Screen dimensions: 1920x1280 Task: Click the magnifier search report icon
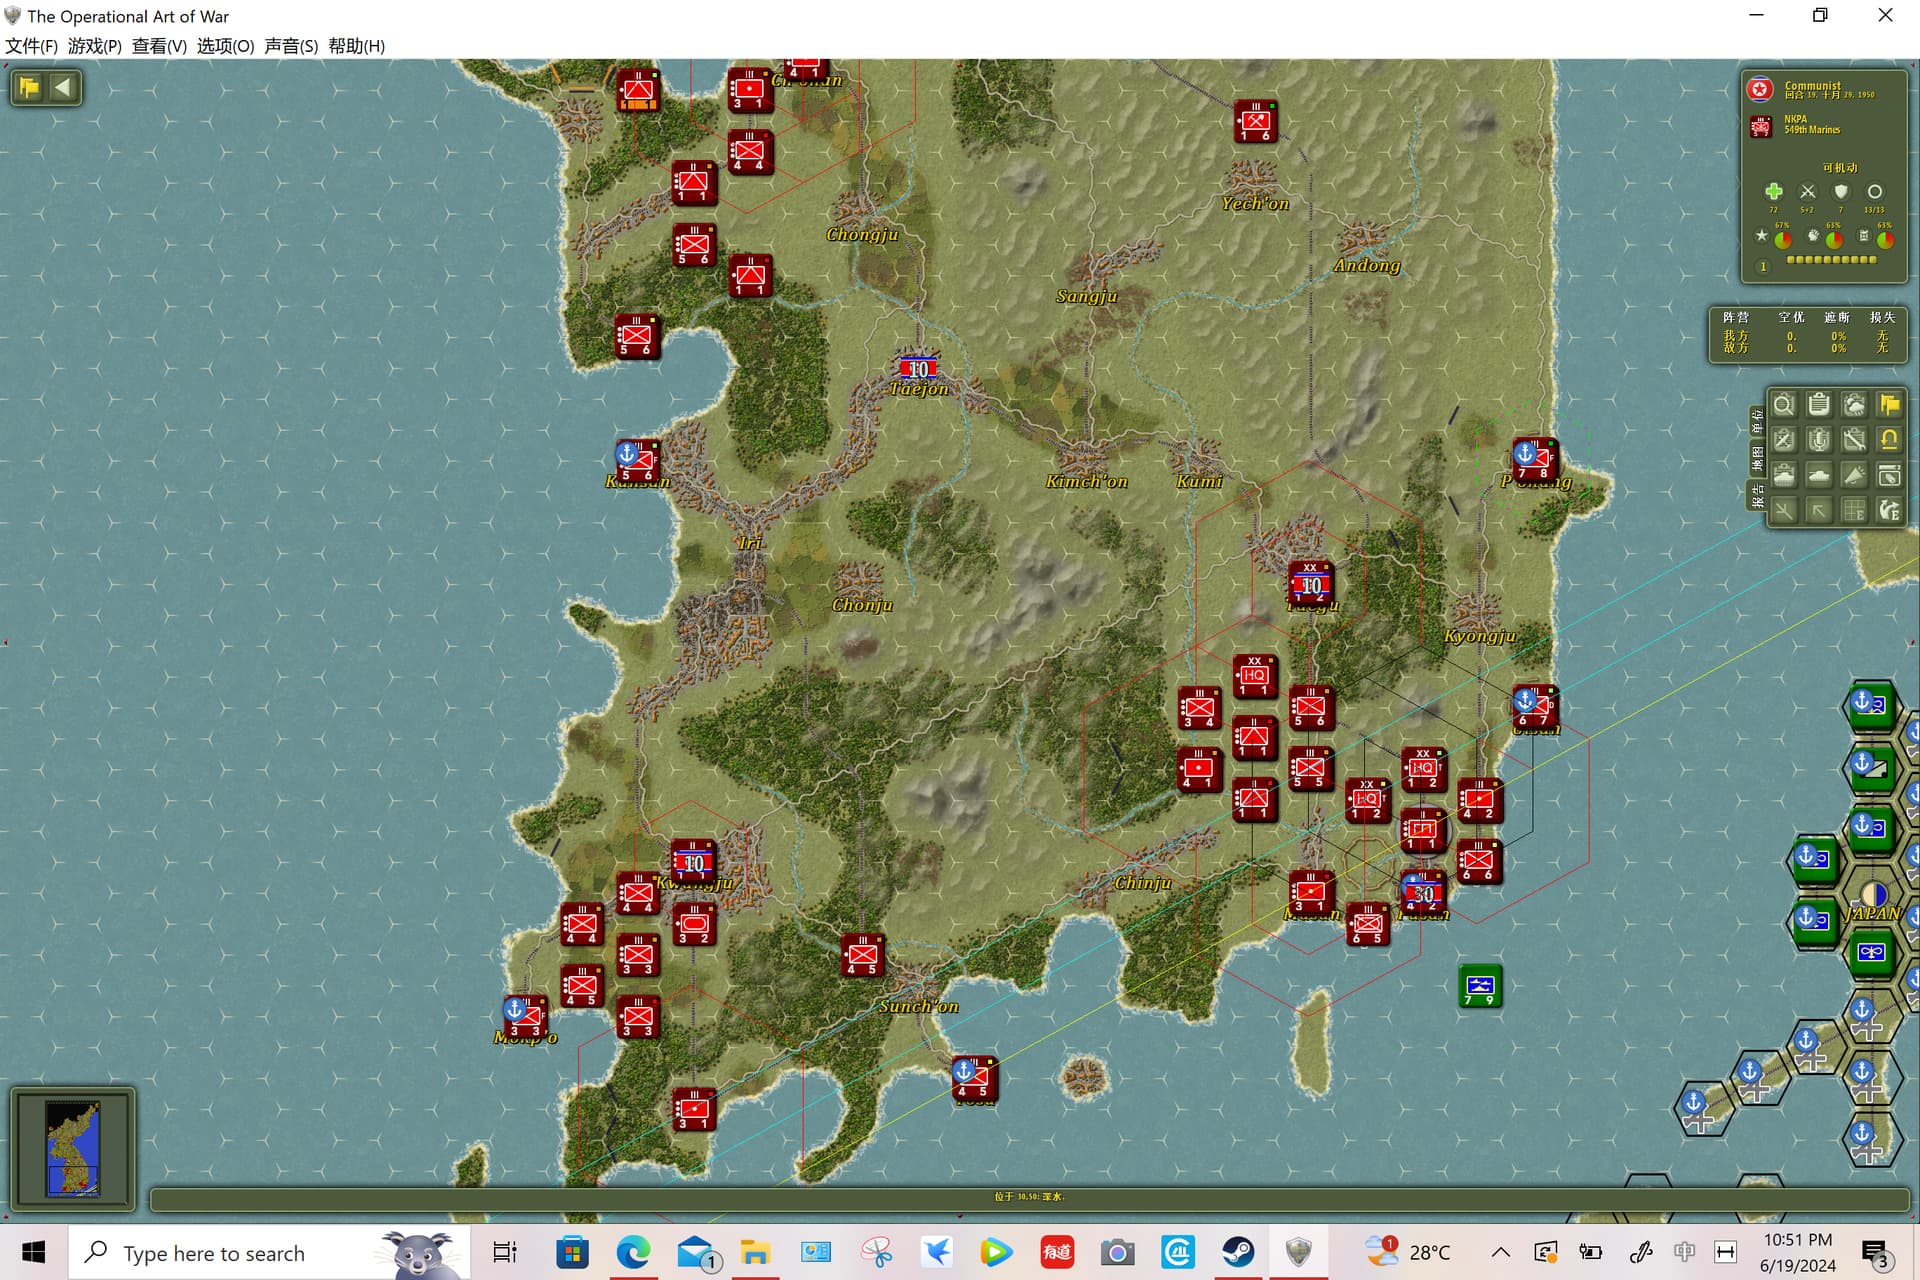point(1783,405)
